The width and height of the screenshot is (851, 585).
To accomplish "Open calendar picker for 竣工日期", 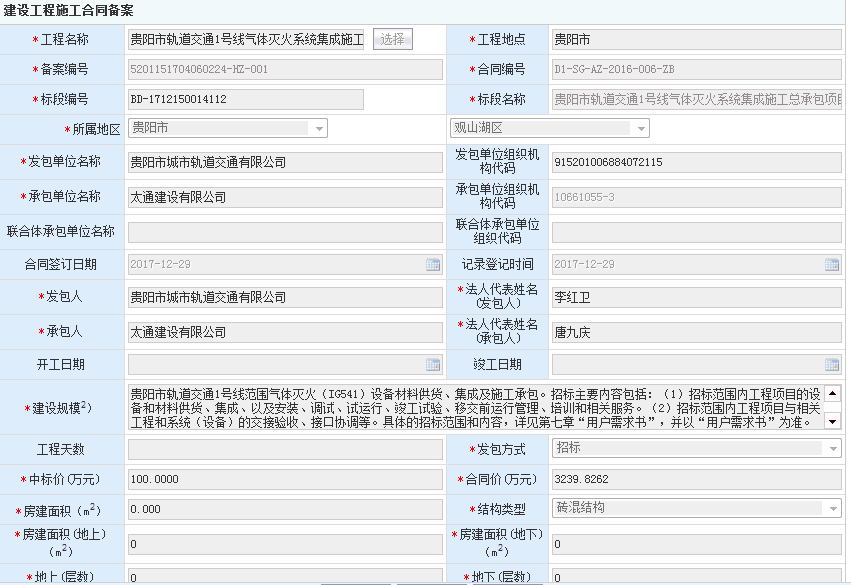I will [x=831, y=364].
